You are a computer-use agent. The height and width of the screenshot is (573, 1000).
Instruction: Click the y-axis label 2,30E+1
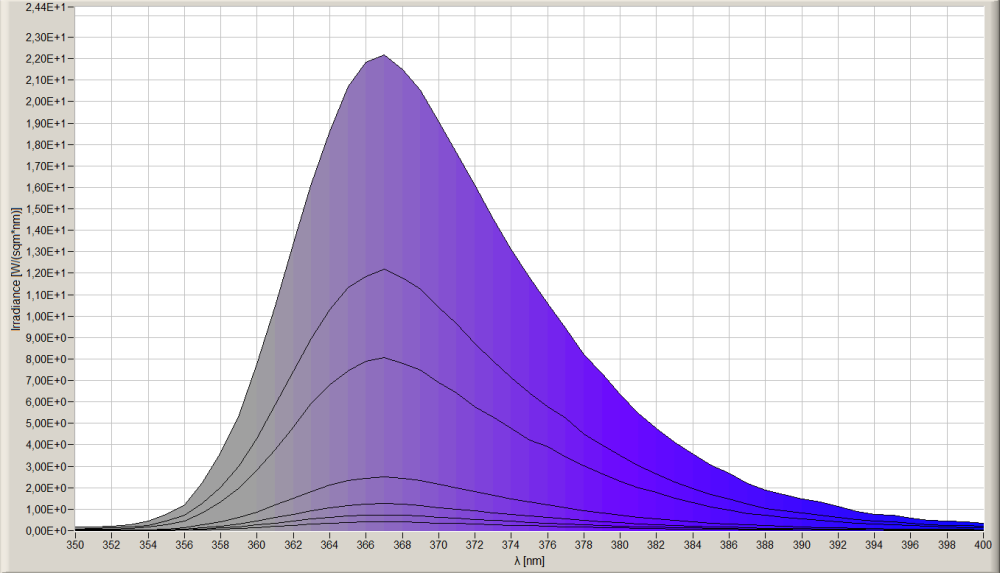[44, 37]
